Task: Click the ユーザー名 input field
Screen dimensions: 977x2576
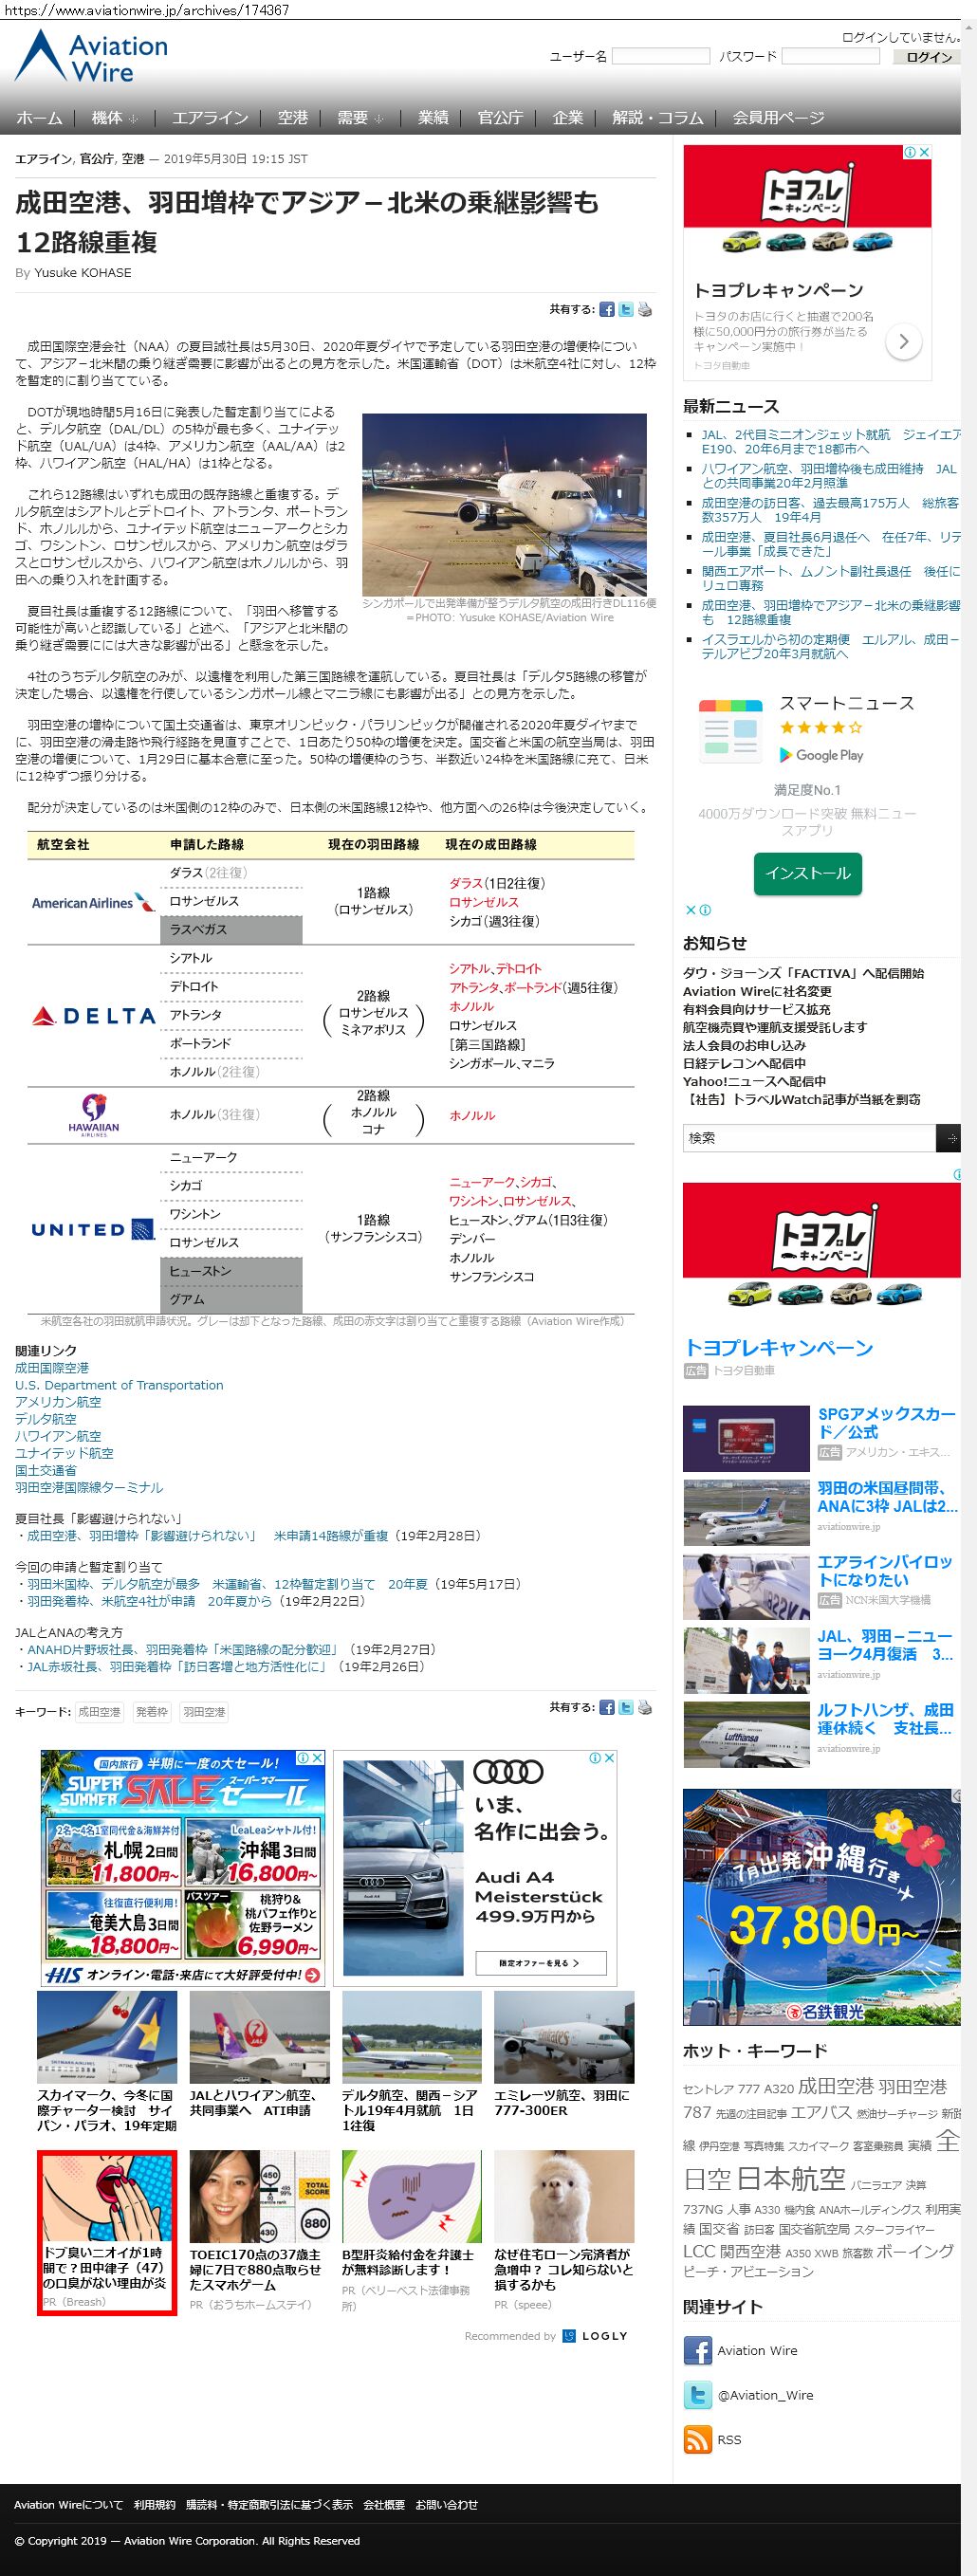Action: (661, 56)
